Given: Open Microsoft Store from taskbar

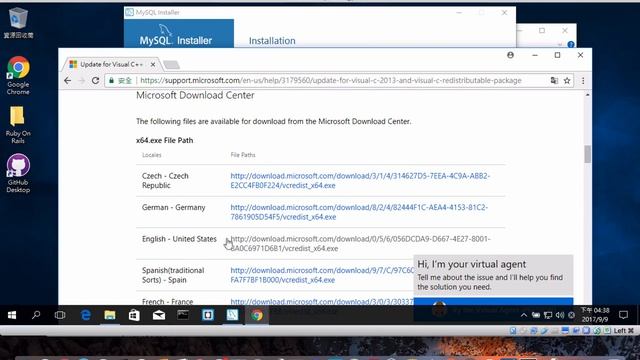Looking at the screenshot, I should pos(134,315).
